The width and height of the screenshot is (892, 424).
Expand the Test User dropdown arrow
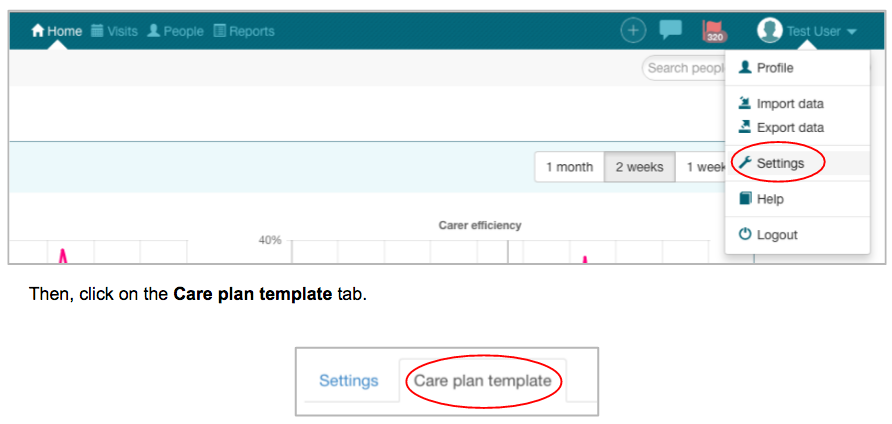[852, 32]
